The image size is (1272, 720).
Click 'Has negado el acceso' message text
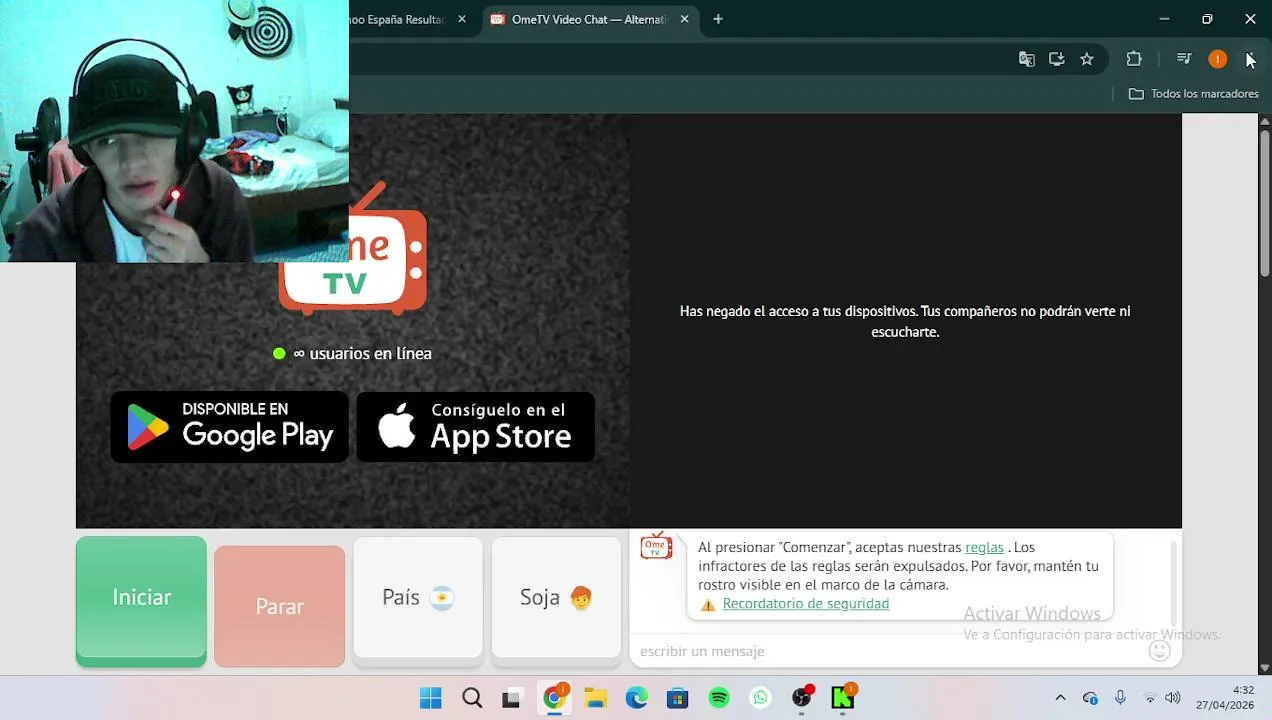905,321
